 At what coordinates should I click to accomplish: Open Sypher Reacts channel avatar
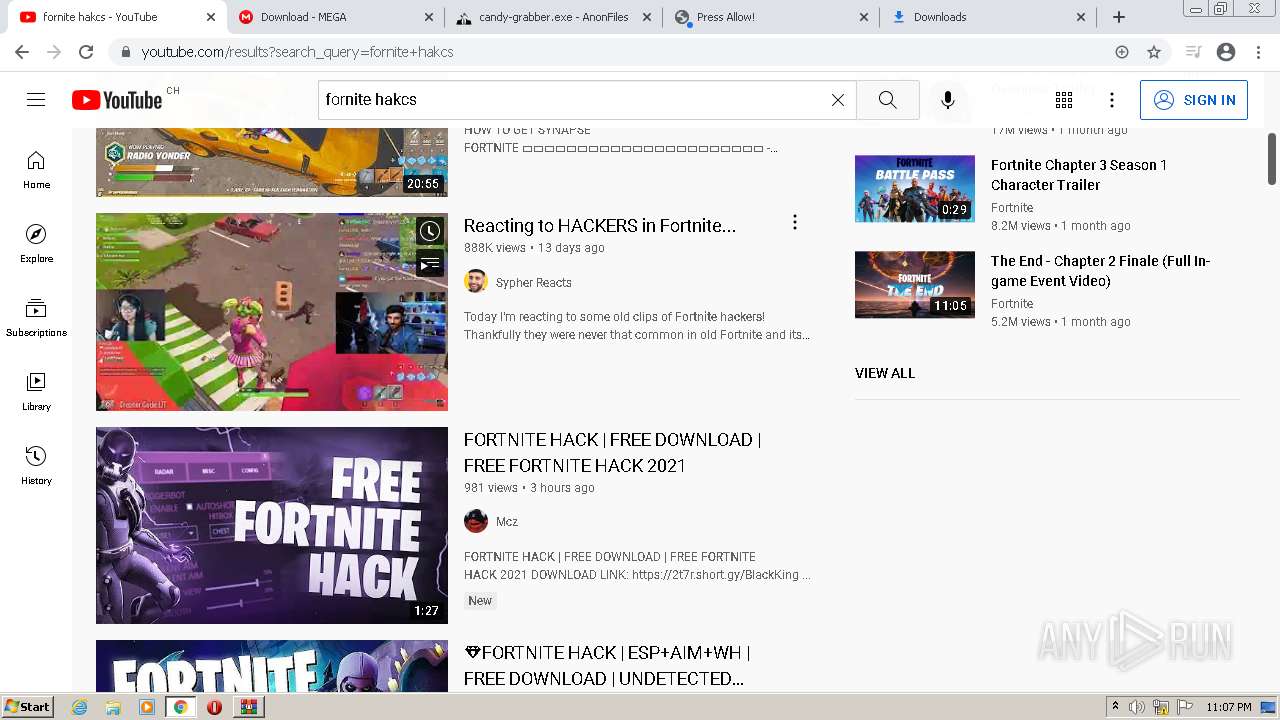click(476, 282)
